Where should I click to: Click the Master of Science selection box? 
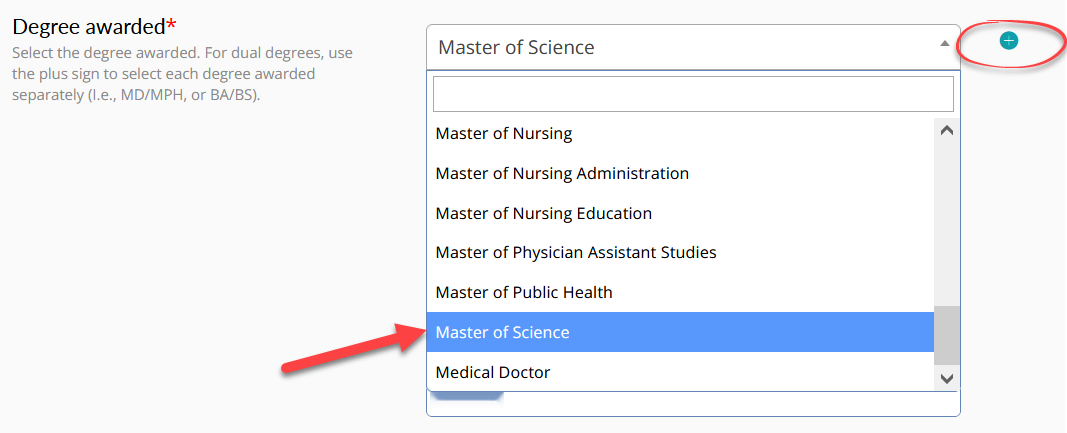pos(693,47)
